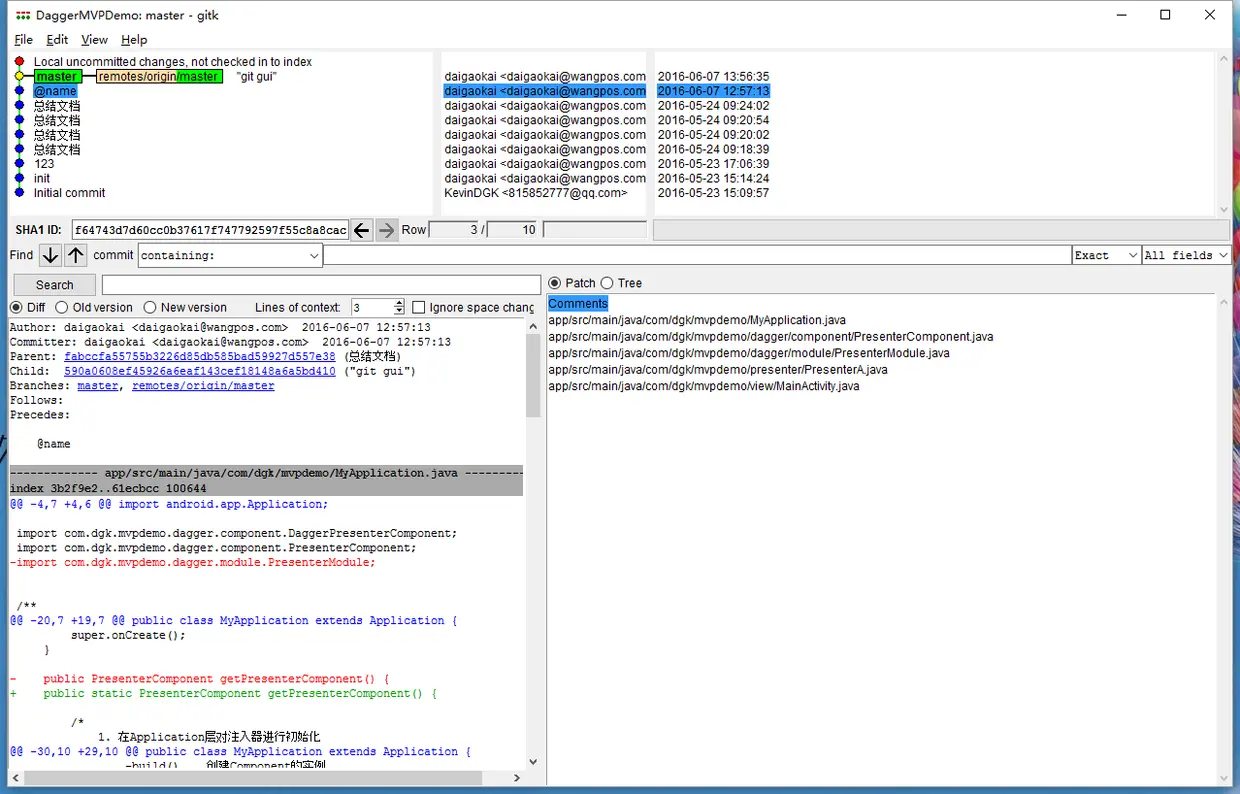Select the red uncommitted changes commit dot
The image size is (1240, 794).
tap(19, 62)
